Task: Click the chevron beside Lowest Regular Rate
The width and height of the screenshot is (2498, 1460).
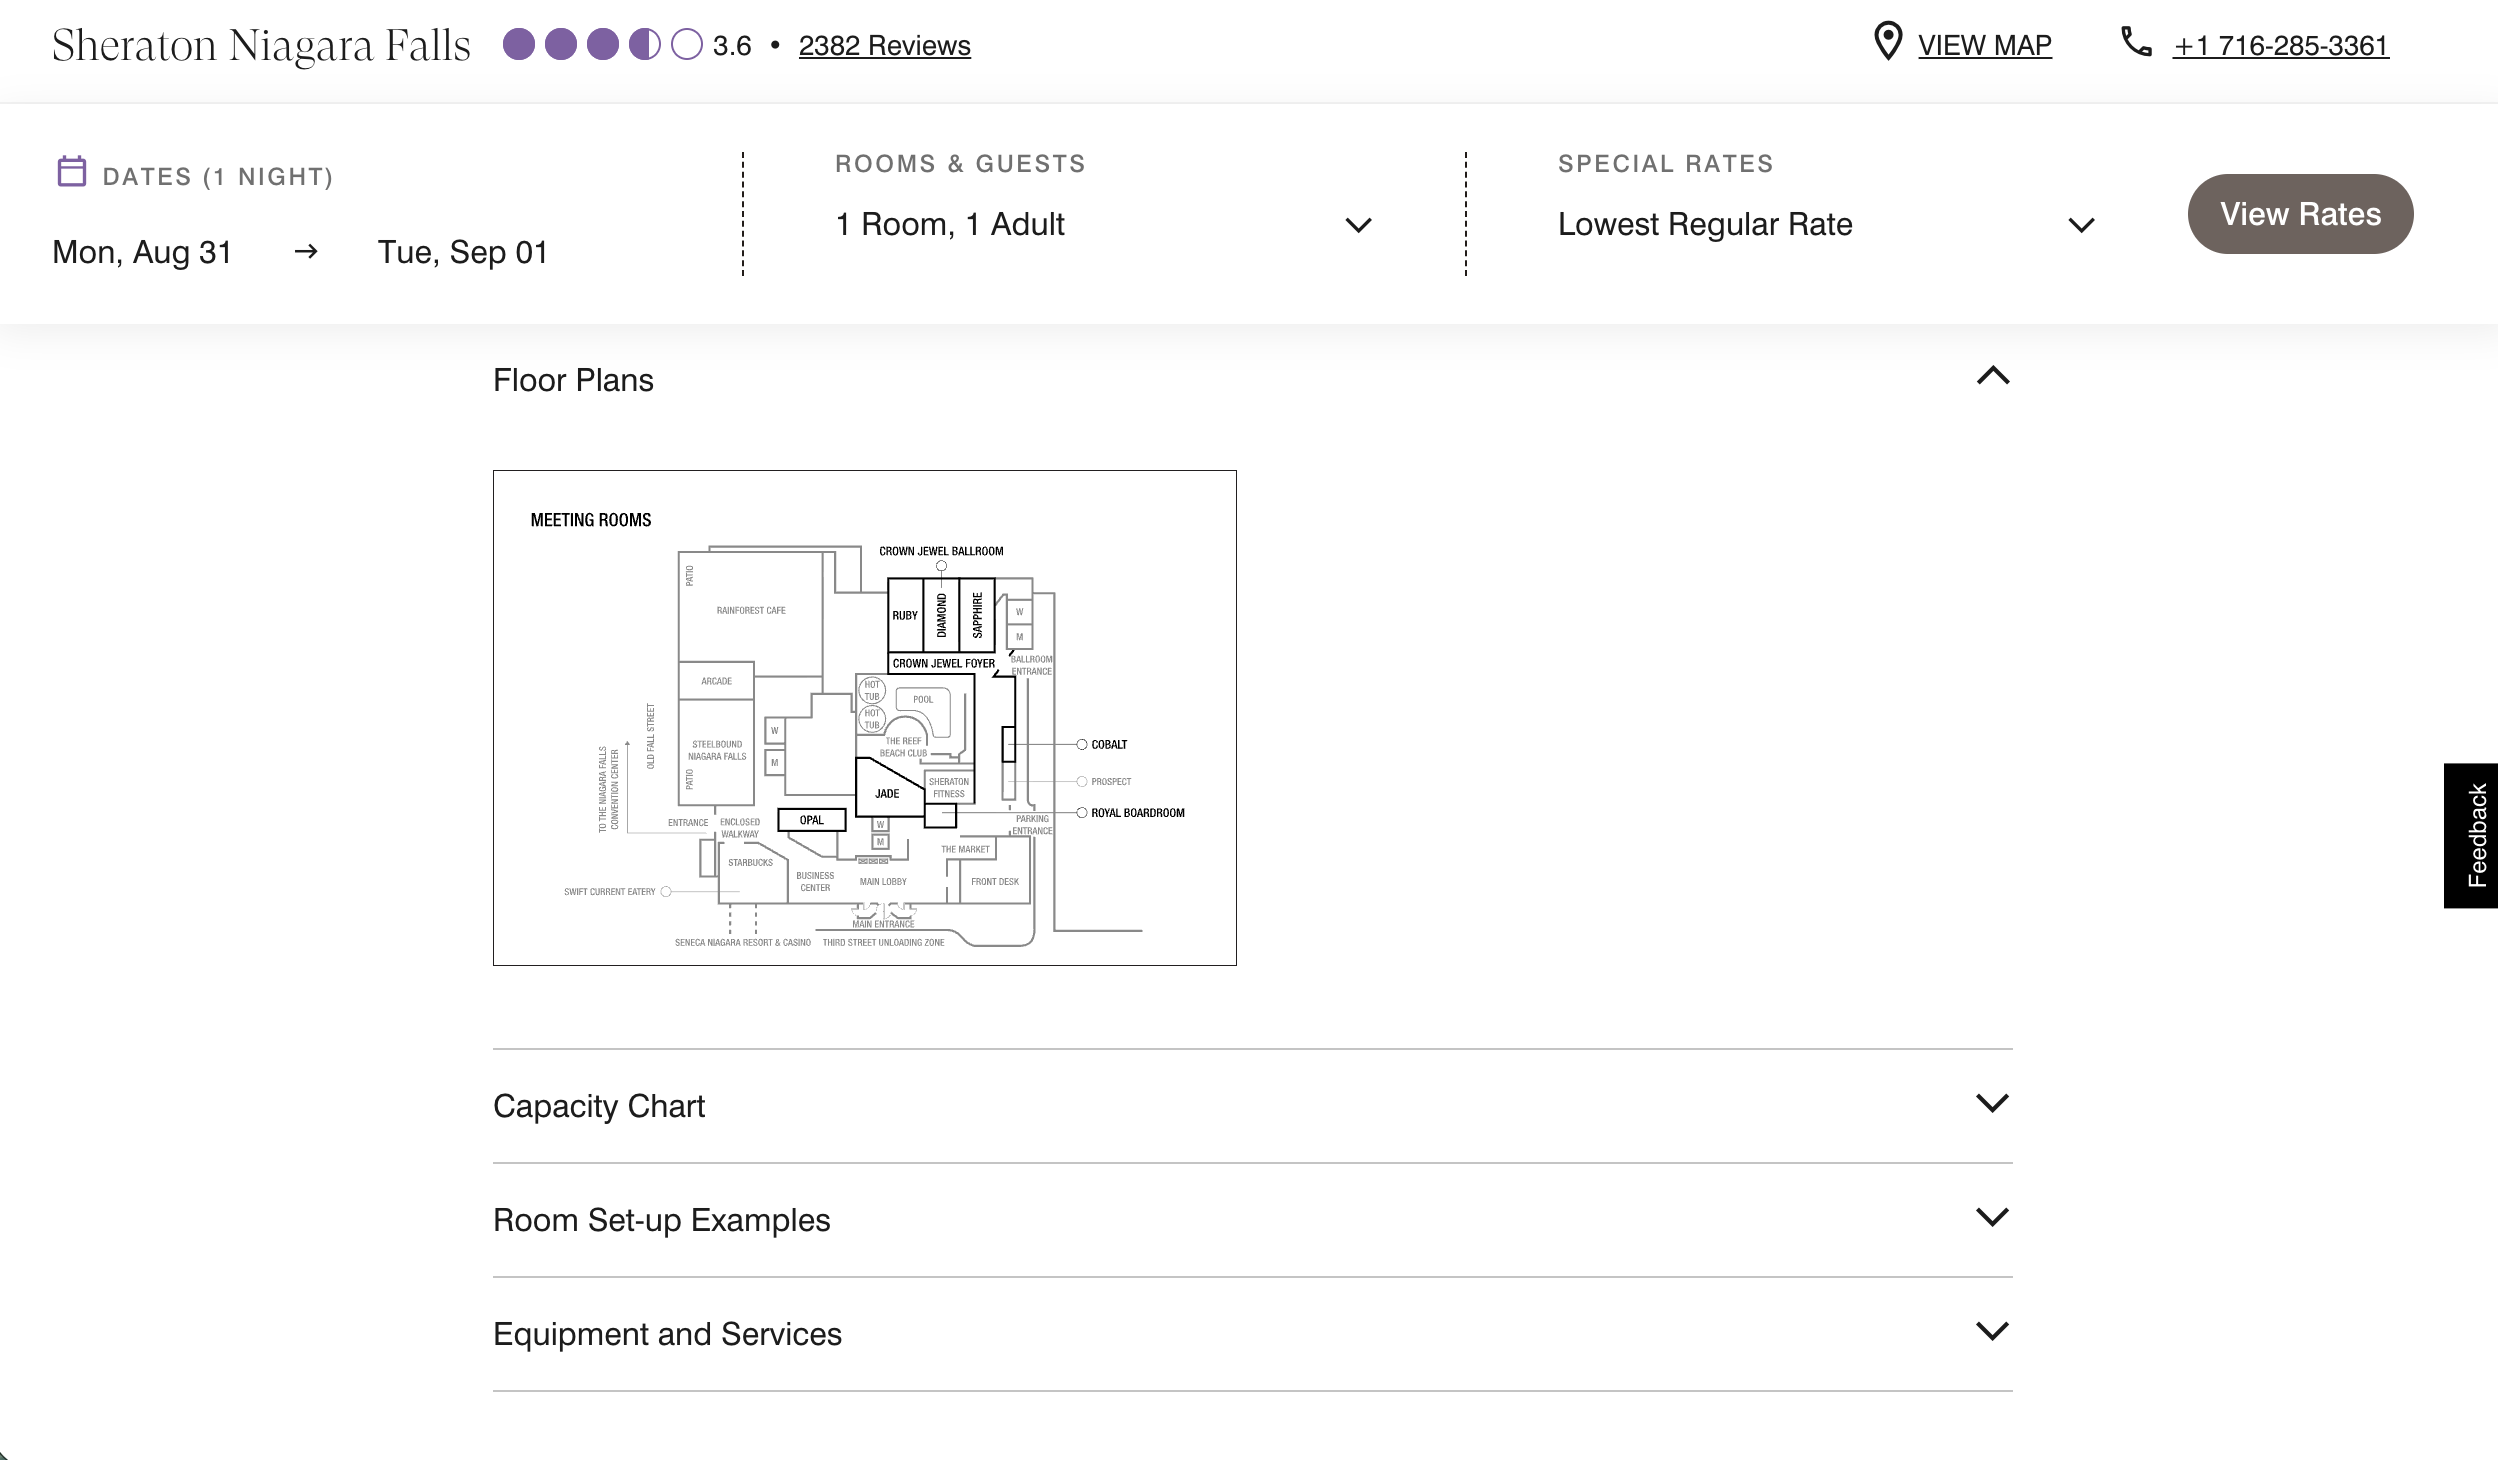Action: [2081, 225]
